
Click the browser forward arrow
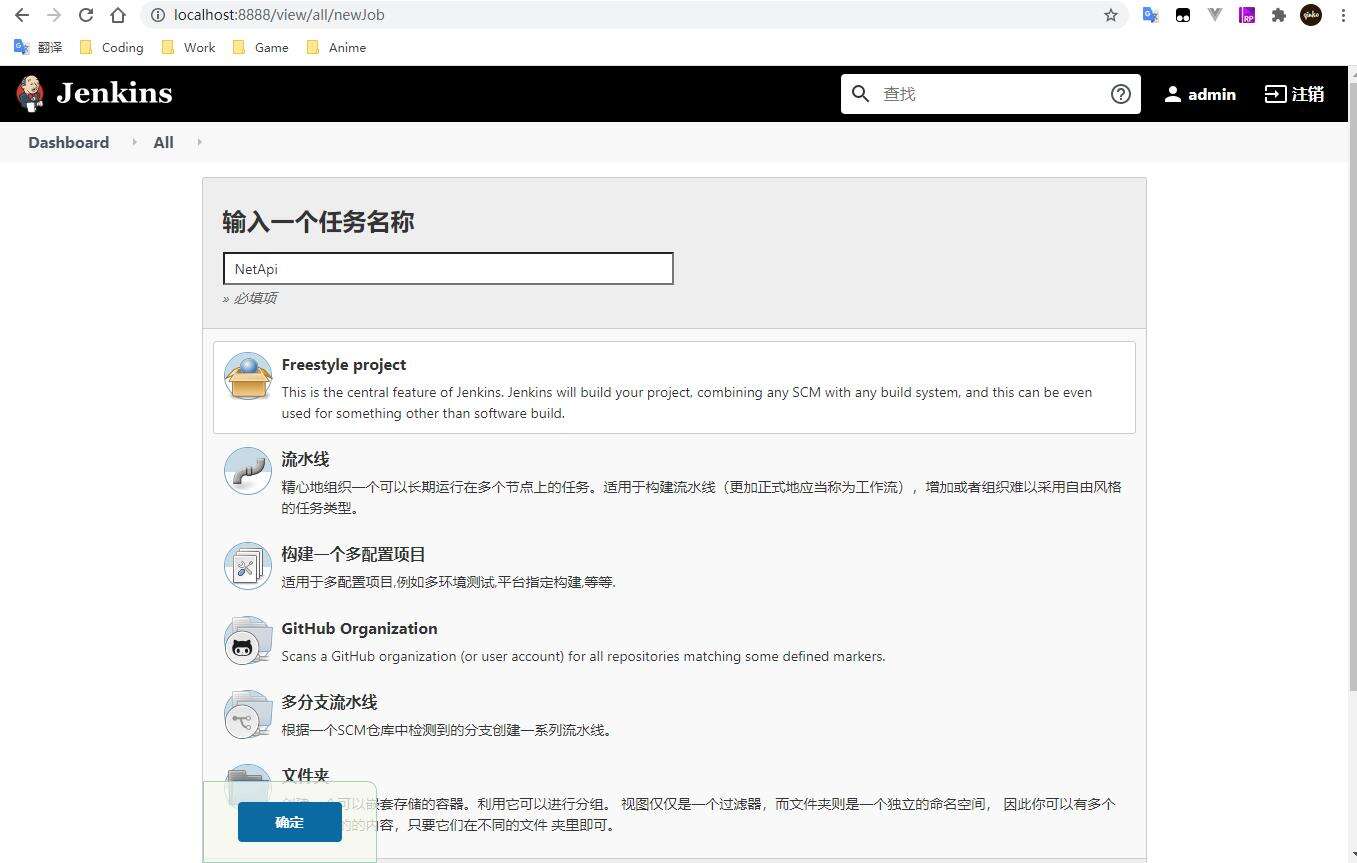click(54, 15)
